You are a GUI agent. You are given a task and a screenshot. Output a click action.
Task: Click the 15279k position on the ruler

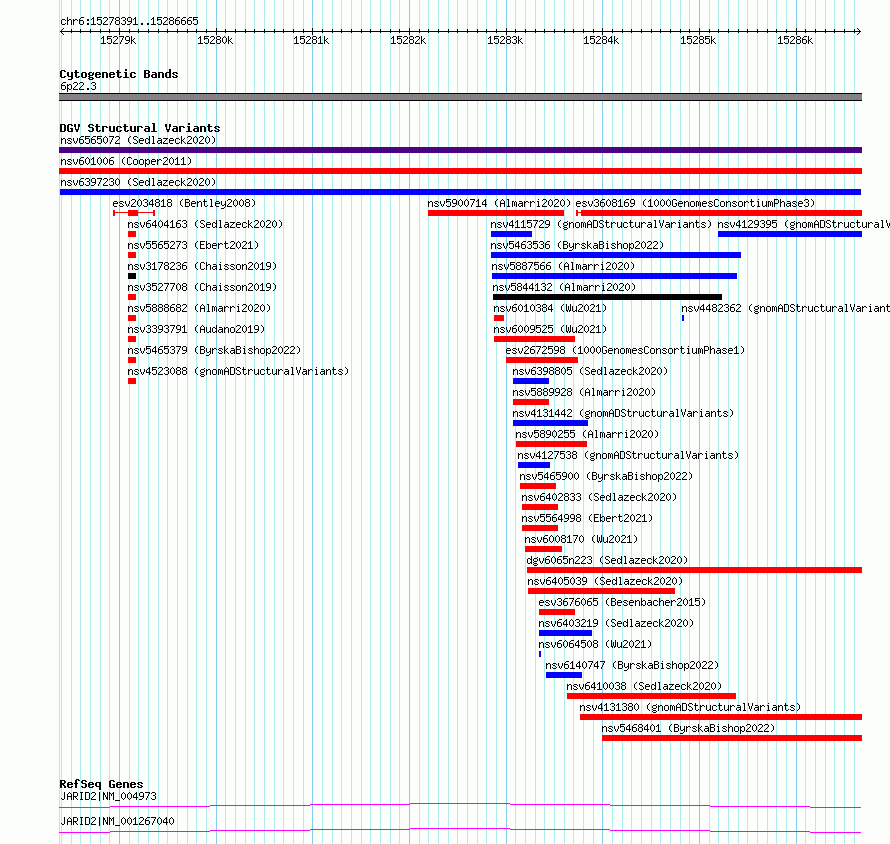[x=118, y=40]
